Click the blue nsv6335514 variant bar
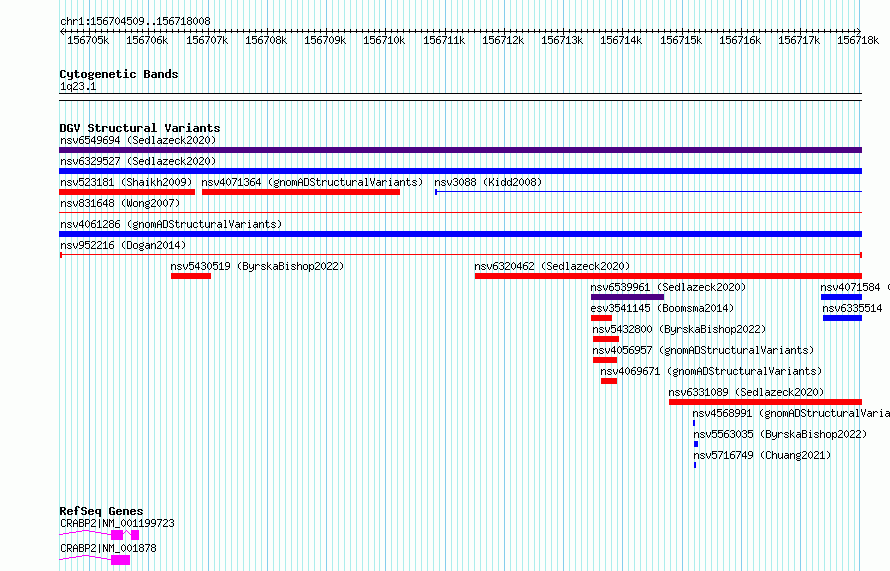This screenshot has width=890, height=571. click(x=842, y=318)
